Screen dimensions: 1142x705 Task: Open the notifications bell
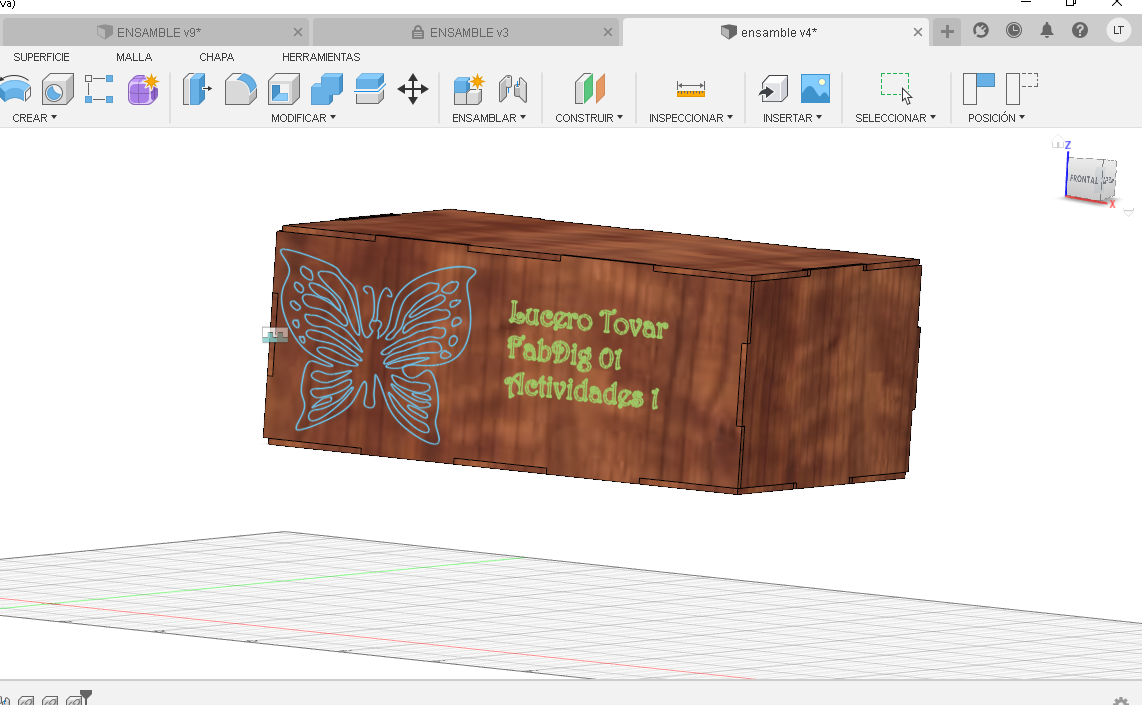(x=1047, y=31)
